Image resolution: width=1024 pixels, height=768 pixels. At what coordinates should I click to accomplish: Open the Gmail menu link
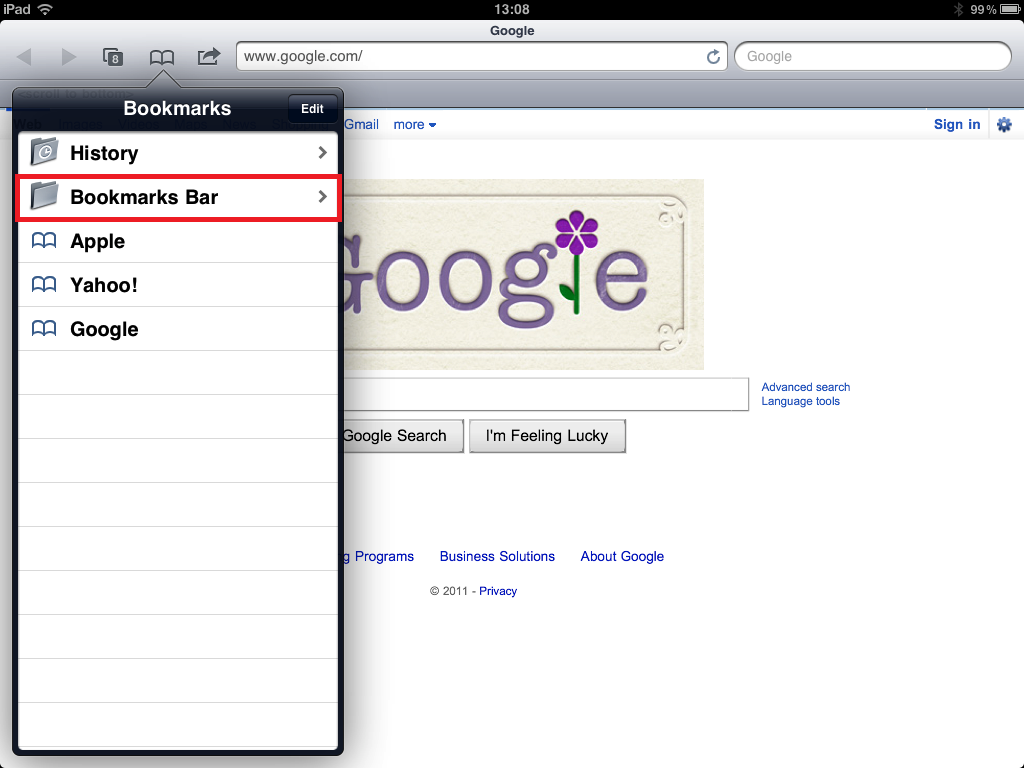click(362, 125)
